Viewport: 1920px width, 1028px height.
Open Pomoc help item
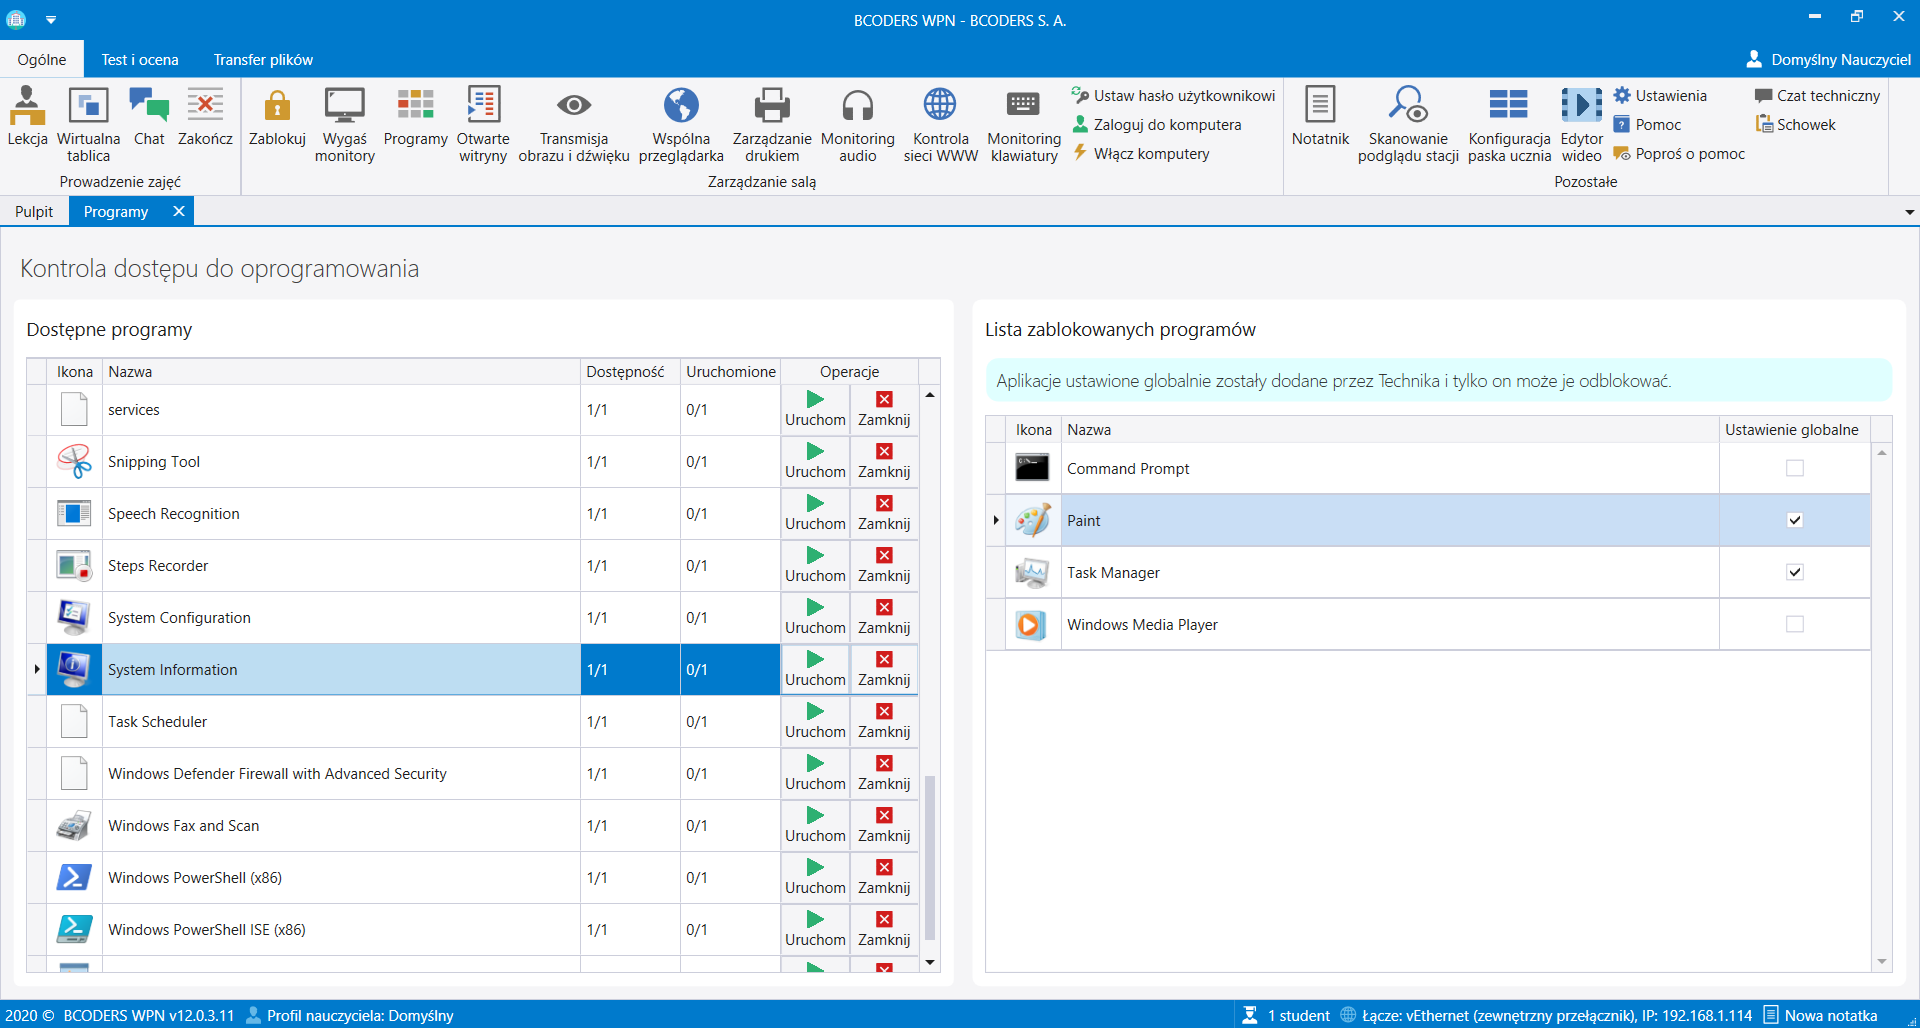pos(1647,125)
